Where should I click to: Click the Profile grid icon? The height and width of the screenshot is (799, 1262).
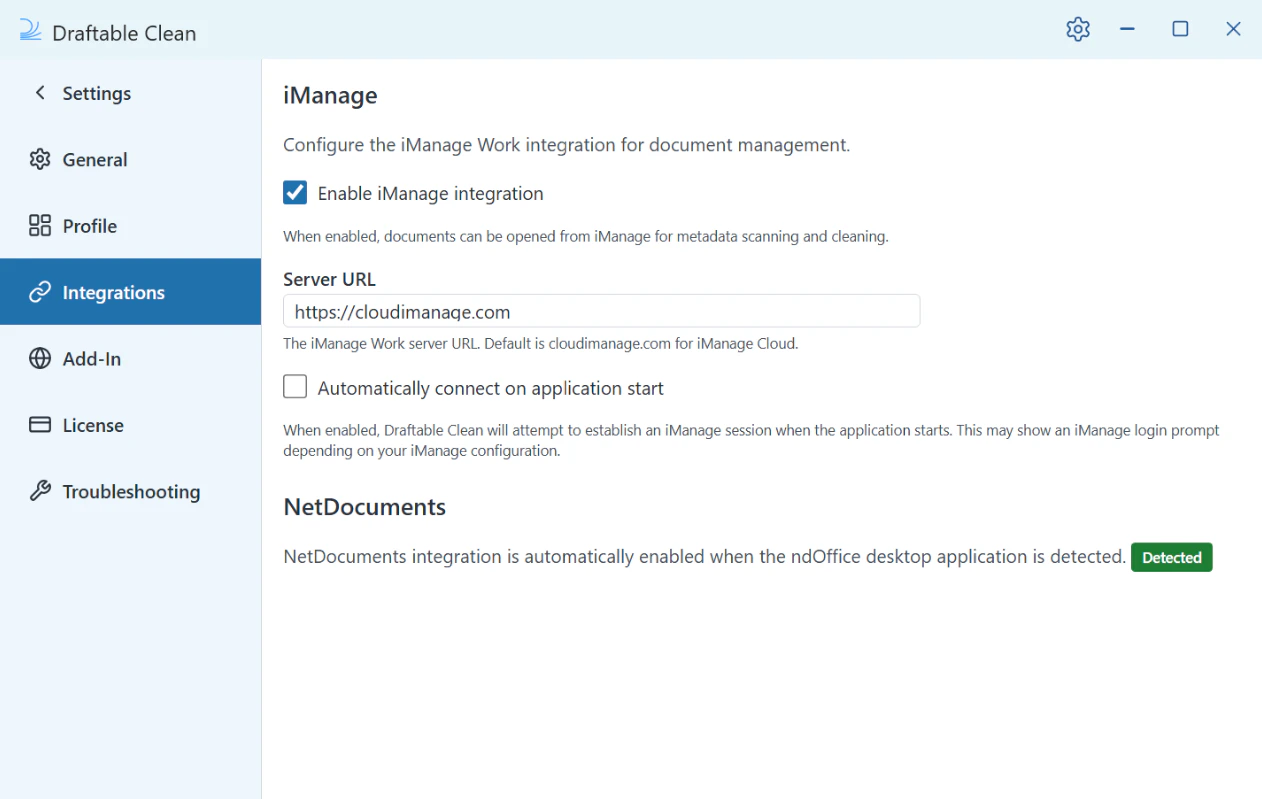point(40,225)
